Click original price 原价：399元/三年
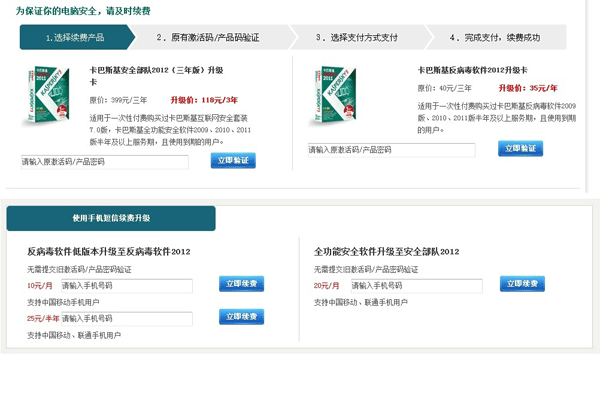 tap(118, 100)
